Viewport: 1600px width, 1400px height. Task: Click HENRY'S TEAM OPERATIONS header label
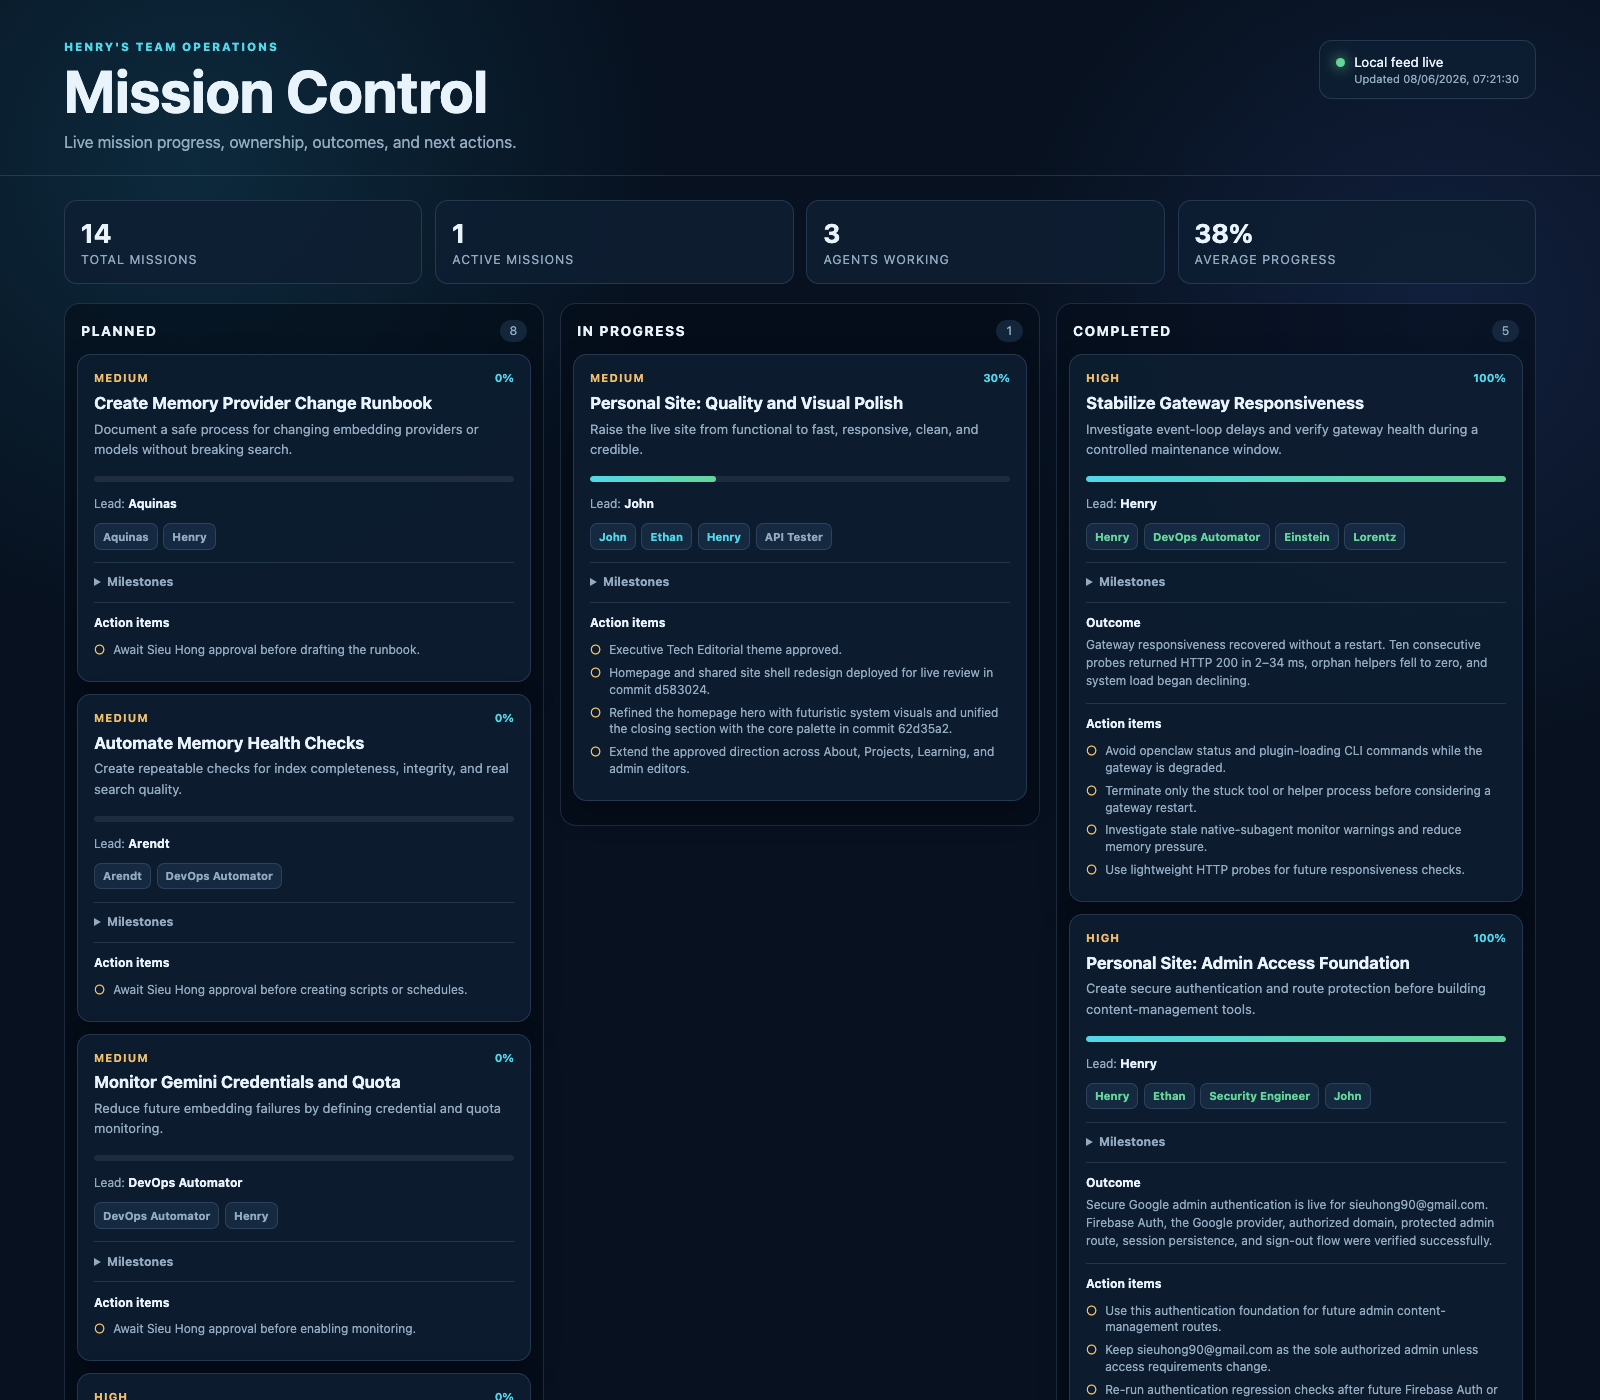[x=171, y=47]
